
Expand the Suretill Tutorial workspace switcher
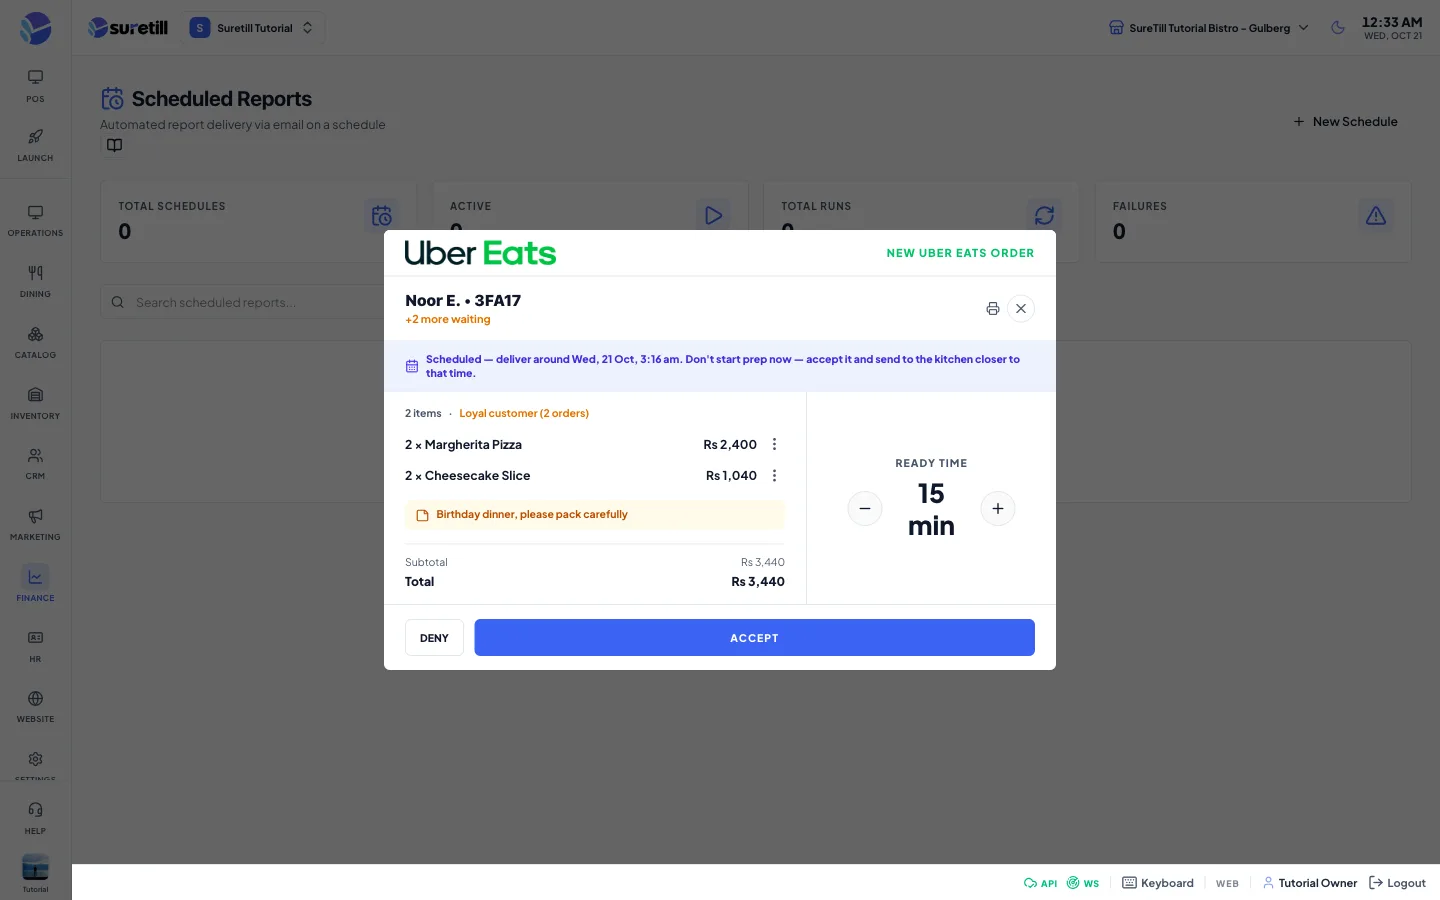coord(252,28)
